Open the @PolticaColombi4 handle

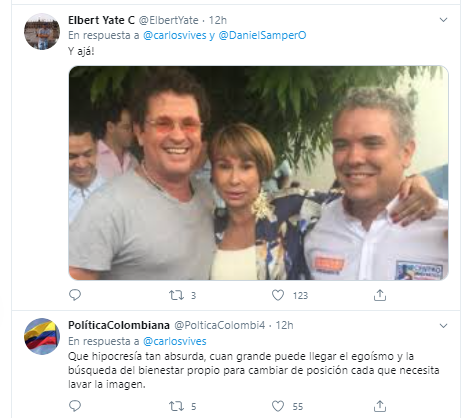pyautogui.click(x=220, y=325)
